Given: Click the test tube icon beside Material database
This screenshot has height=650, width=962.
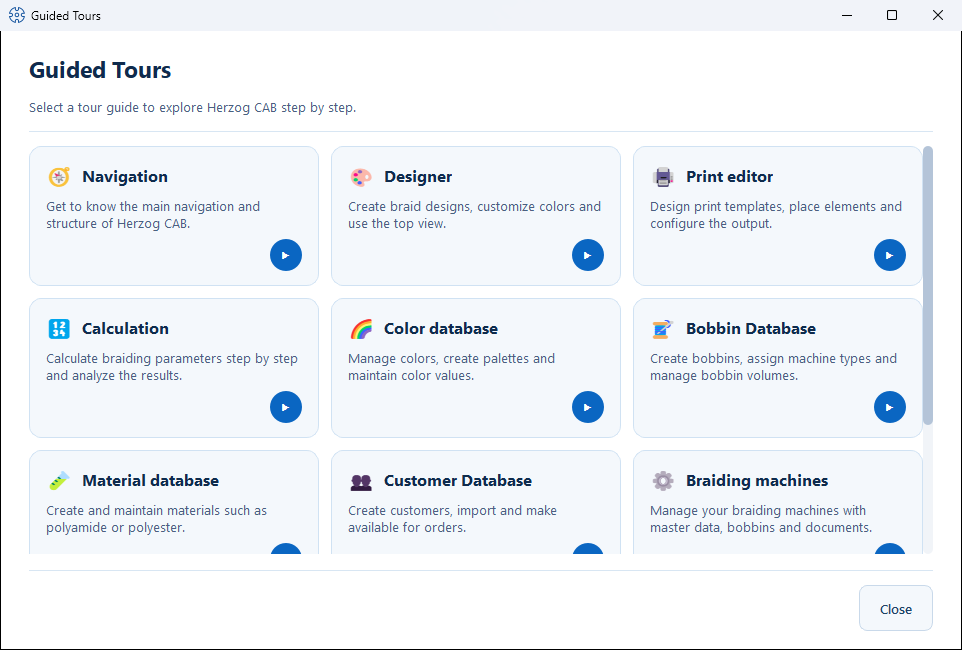Looking at the screenshot, I should 59,481.
